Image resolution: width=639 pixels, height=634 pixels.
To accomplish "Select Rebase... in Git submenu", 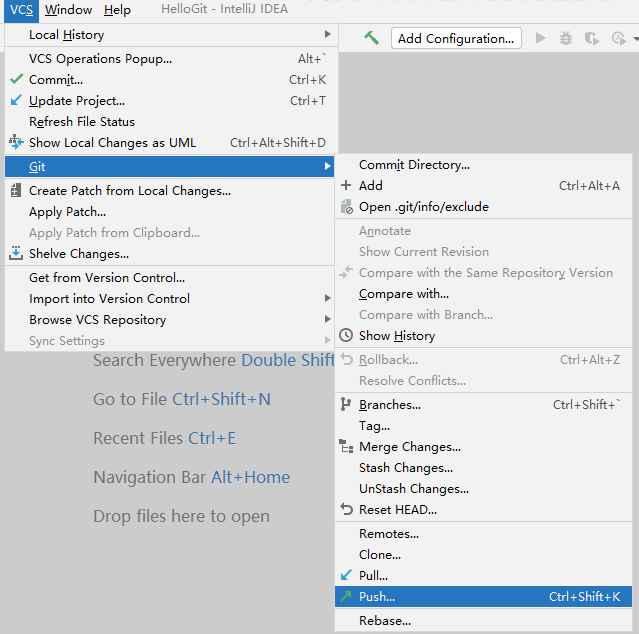I will click(x=483, y=621).
